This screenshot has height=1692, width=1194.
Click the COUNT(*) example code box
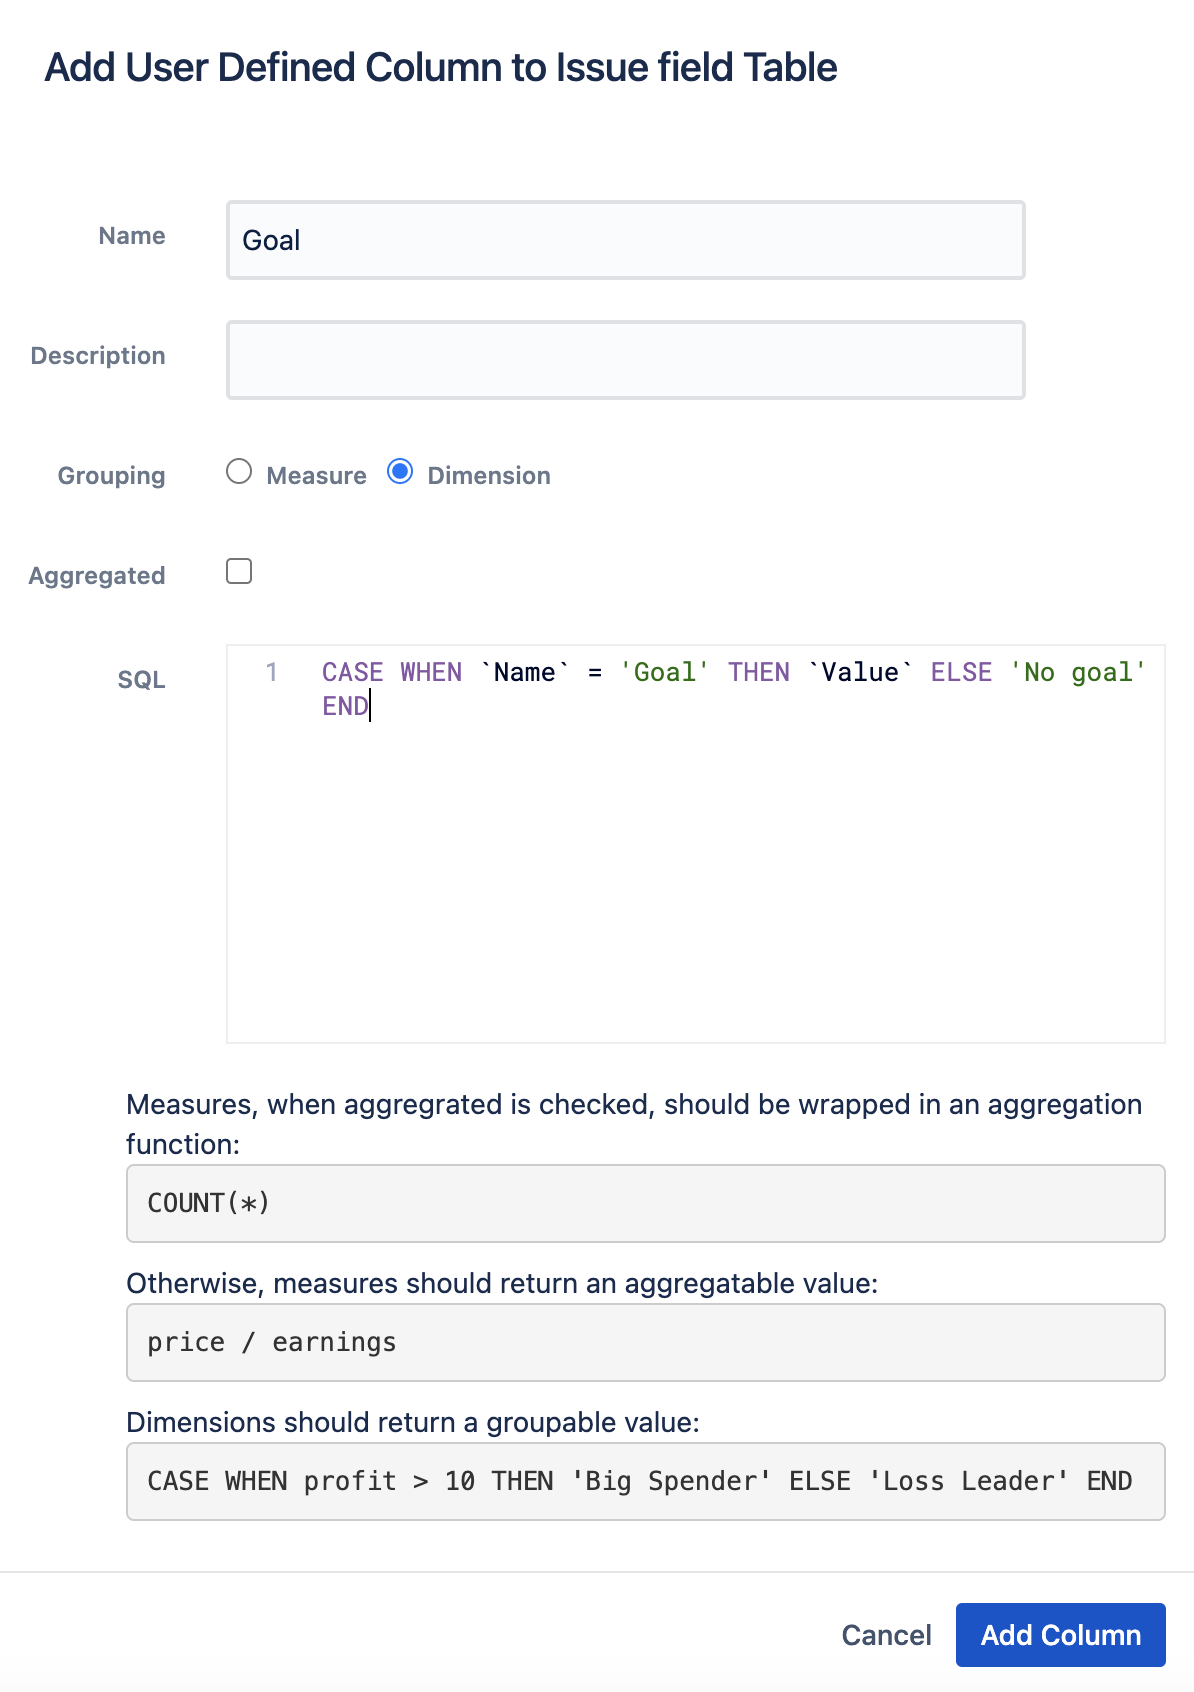click(x=645, y=1203)
